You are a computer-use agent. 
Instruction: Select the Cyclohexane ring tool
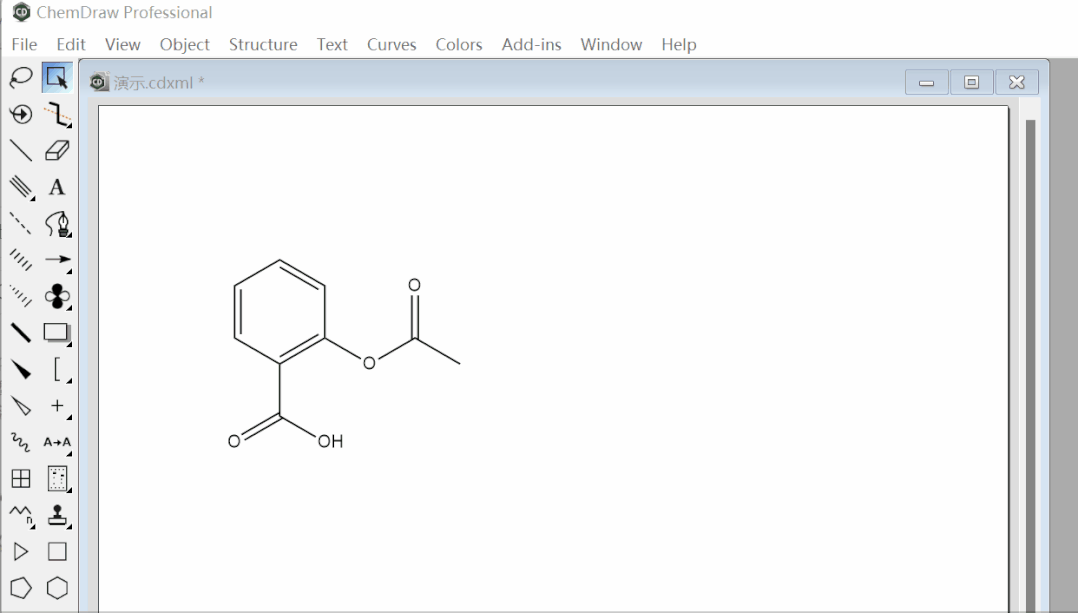tap(57, 588)
